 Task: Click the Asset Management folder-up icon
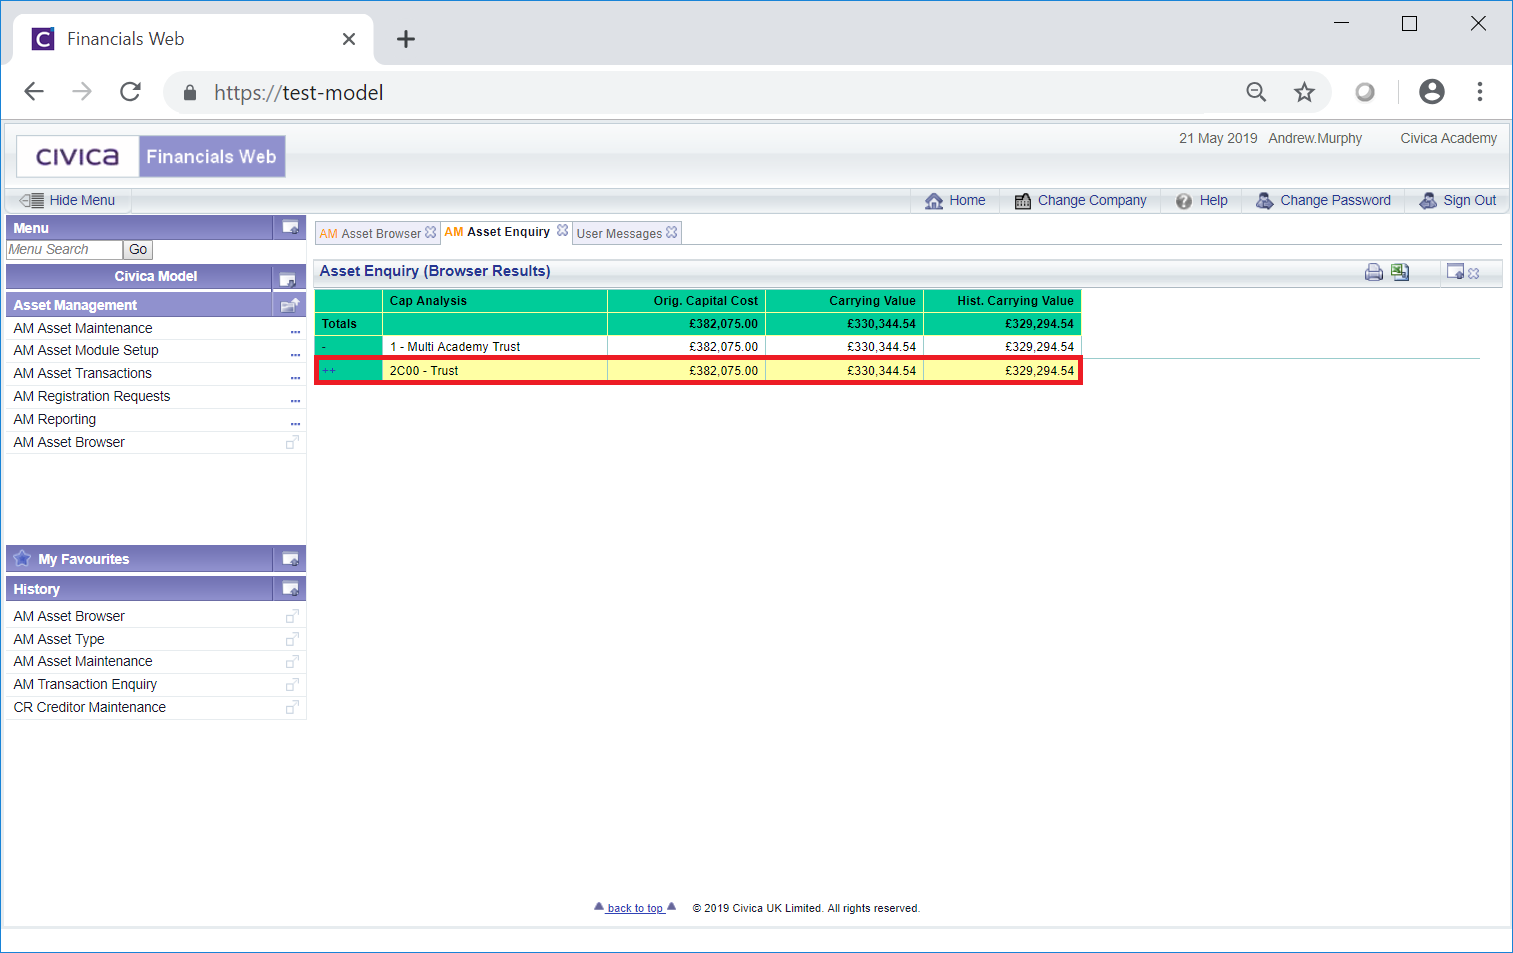point(290,305)
